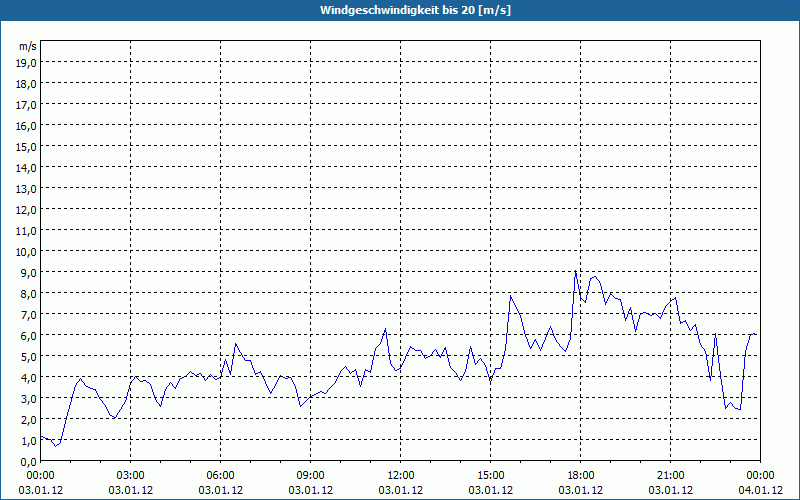Click the "3,0" y-axis tick label
The height and width of the screenshot is (500, 800).
point(29,398)
